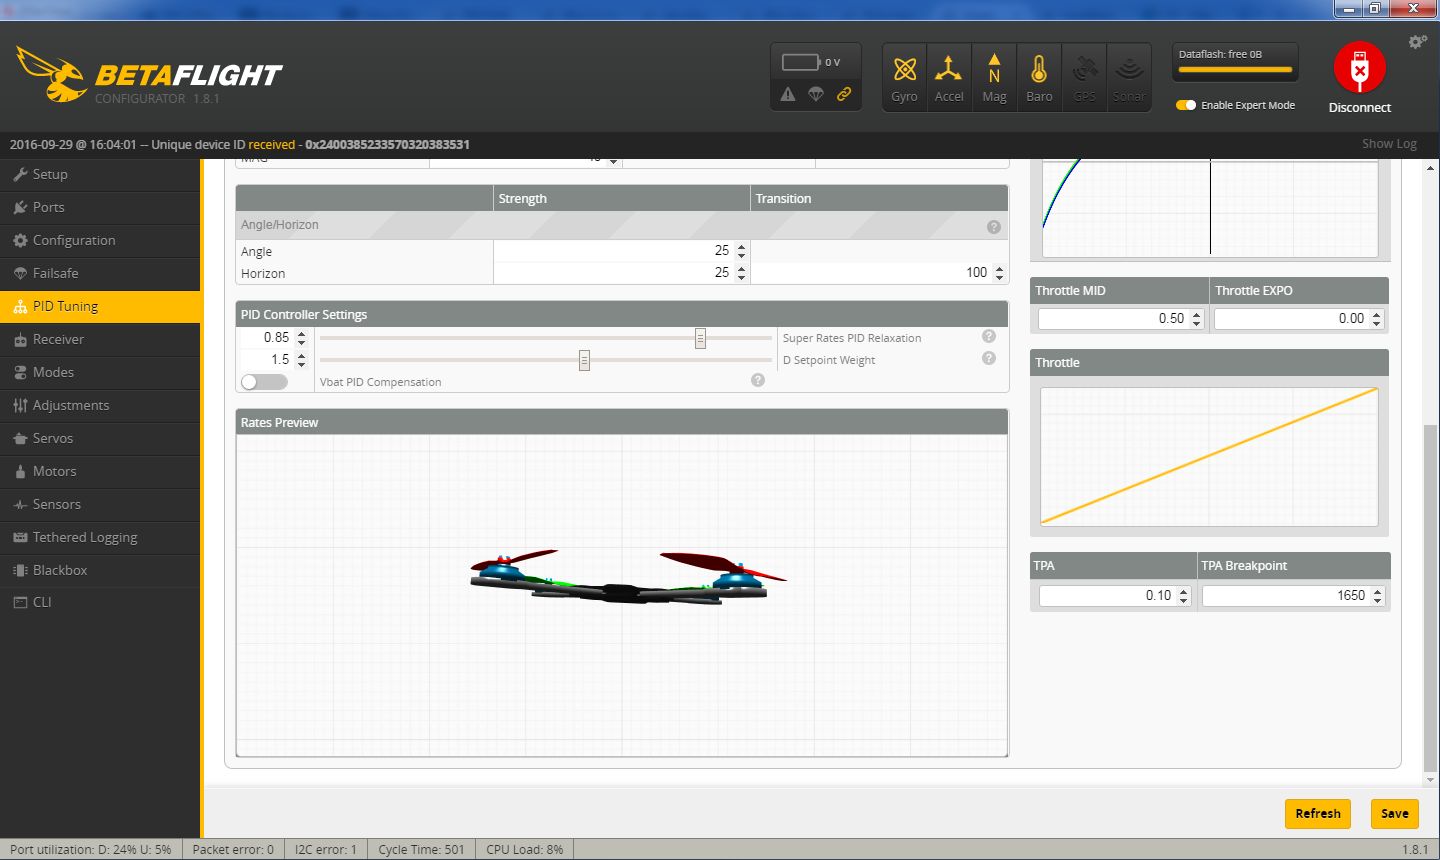The image size is (1440, 860).
Task: Open the settings gear icon
Action: [1417, 42]
